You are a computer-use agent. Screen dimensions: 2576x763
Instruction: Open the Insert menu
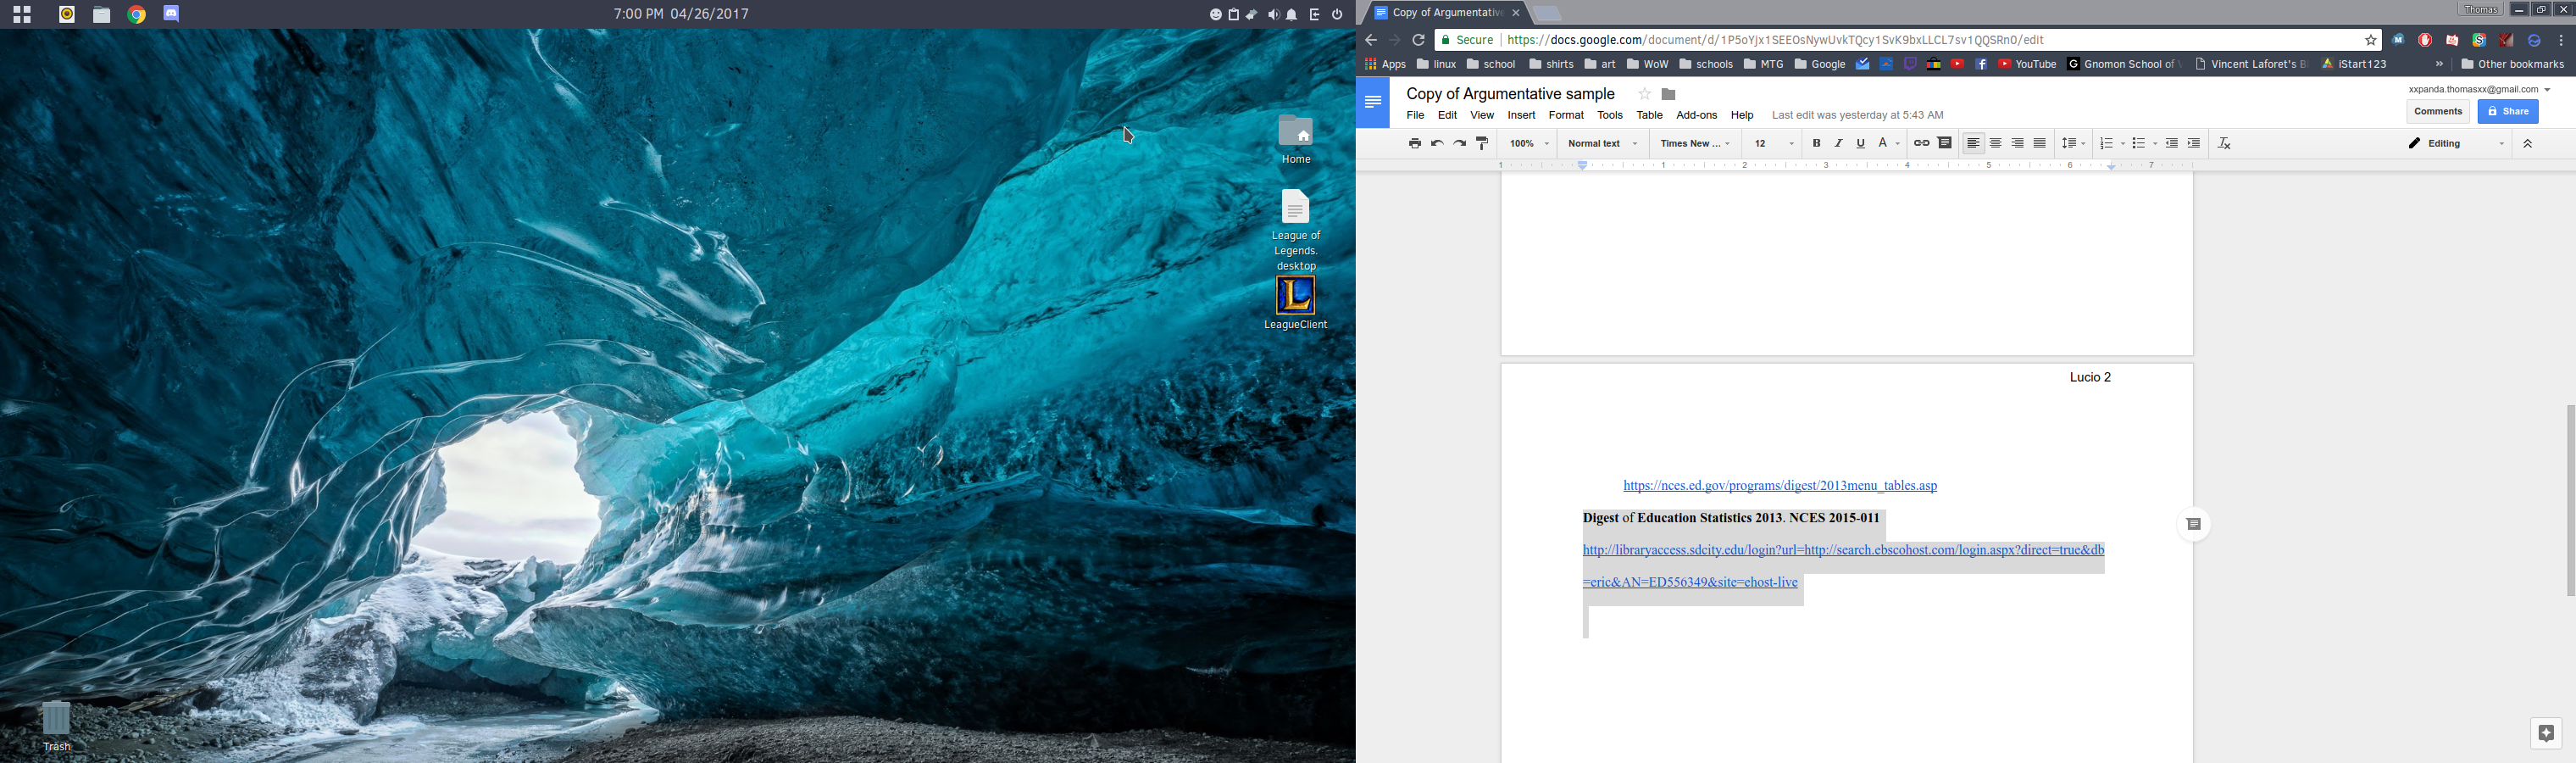(x=1521, y=115)
